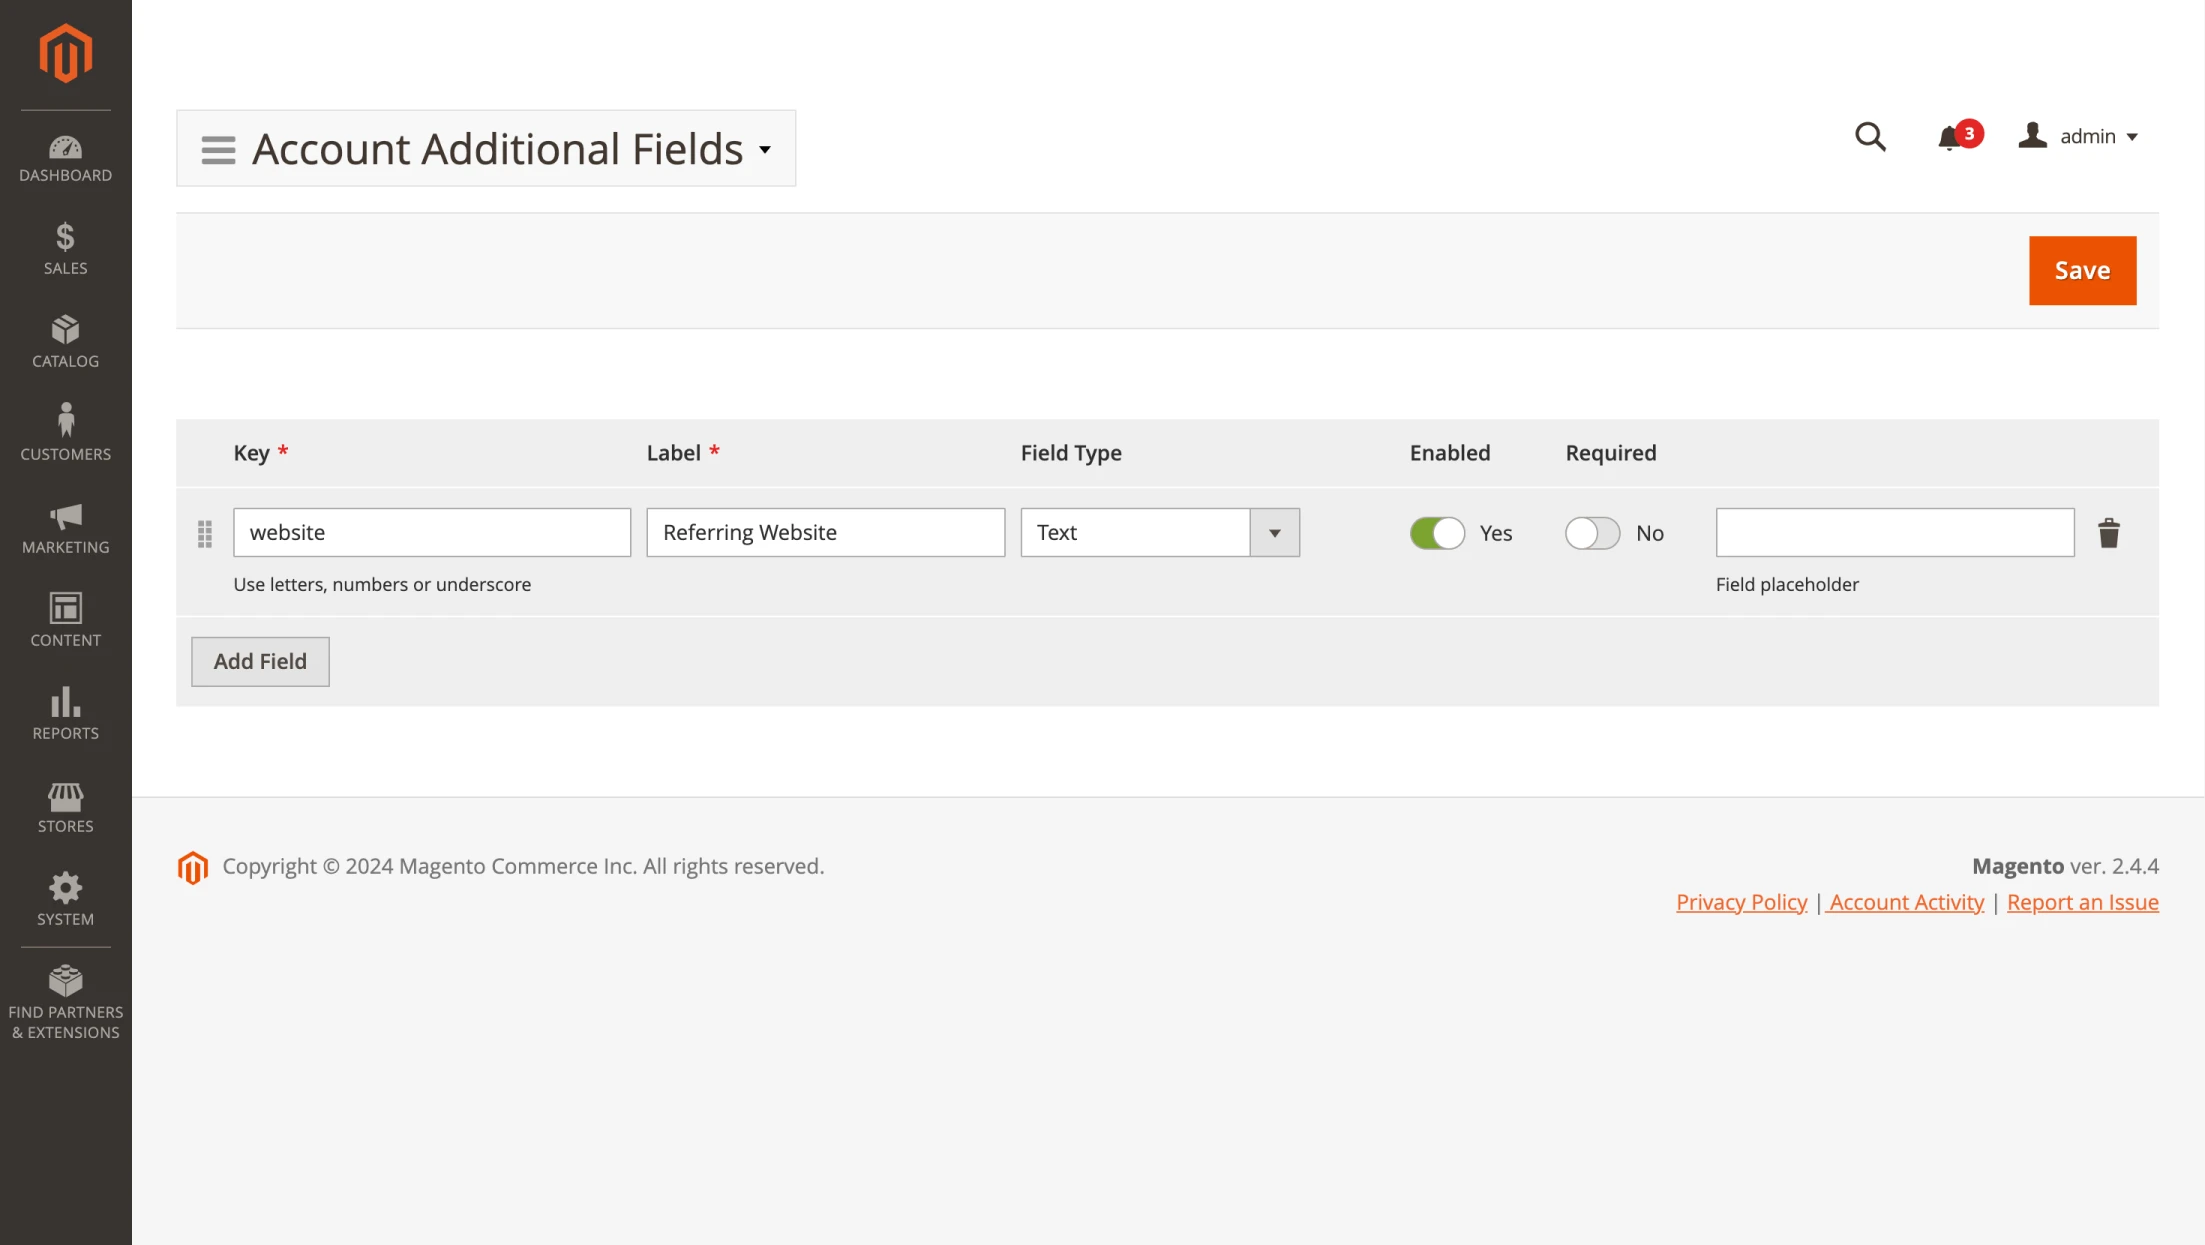Image resolution: width=2205 pixels, height=1245 pixels.
Task: Click the Save button
Action: tap(2082, 271)
